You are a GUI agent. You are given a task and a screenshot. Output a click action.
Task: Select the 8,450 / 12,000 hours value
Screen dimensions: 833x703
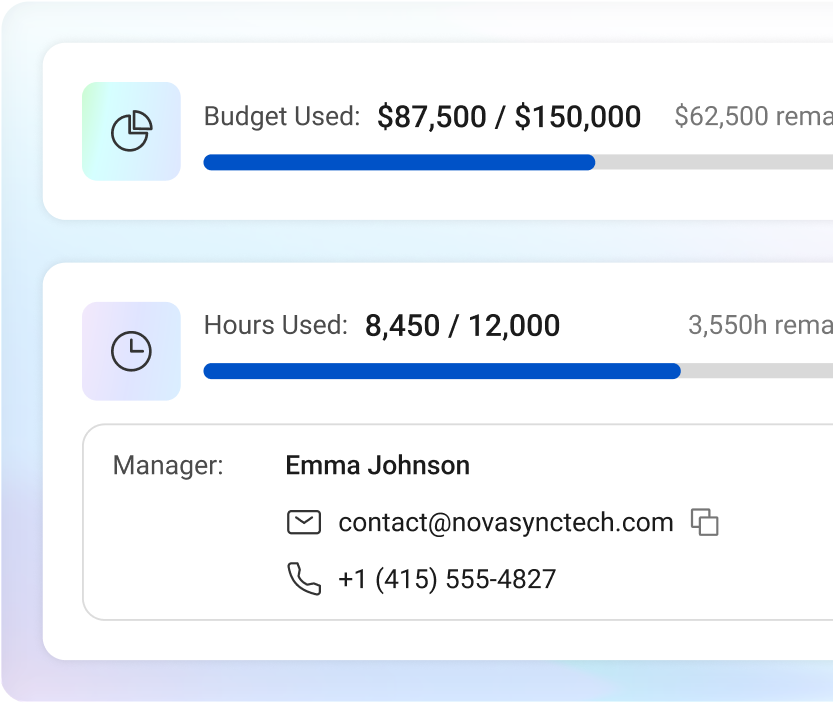click(x=462, y=326)
